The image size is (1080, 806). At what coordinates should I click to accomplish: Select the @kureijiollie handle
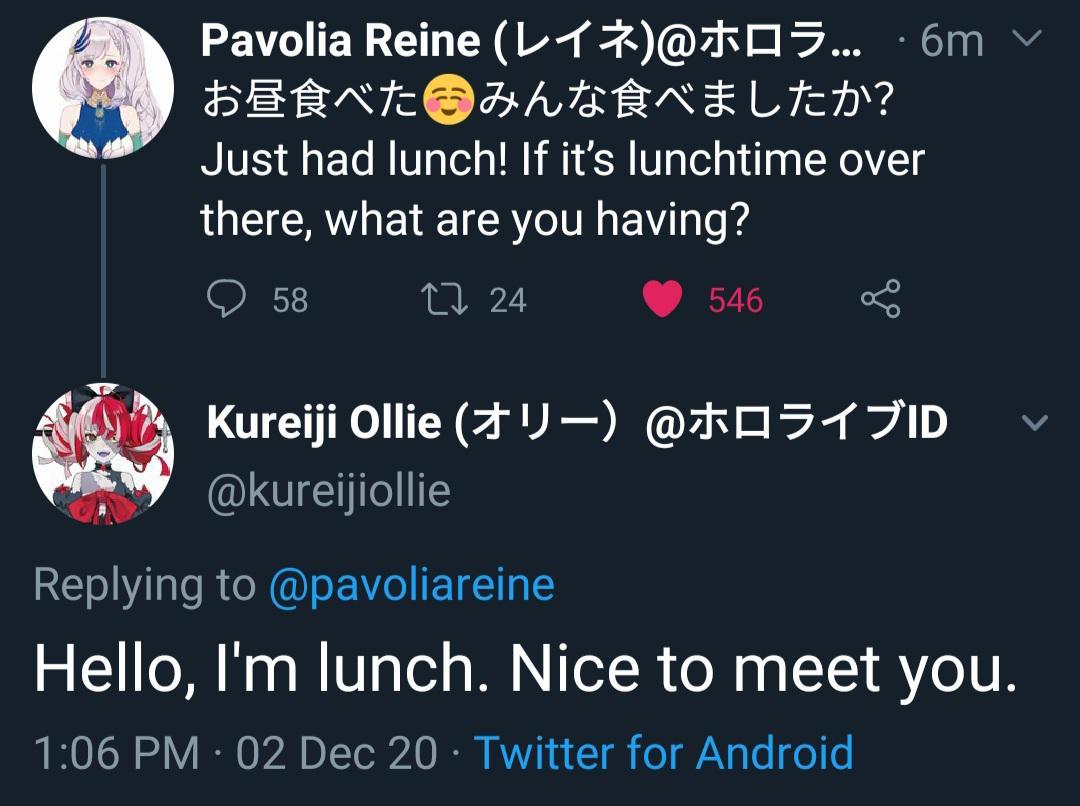(327, 490)
